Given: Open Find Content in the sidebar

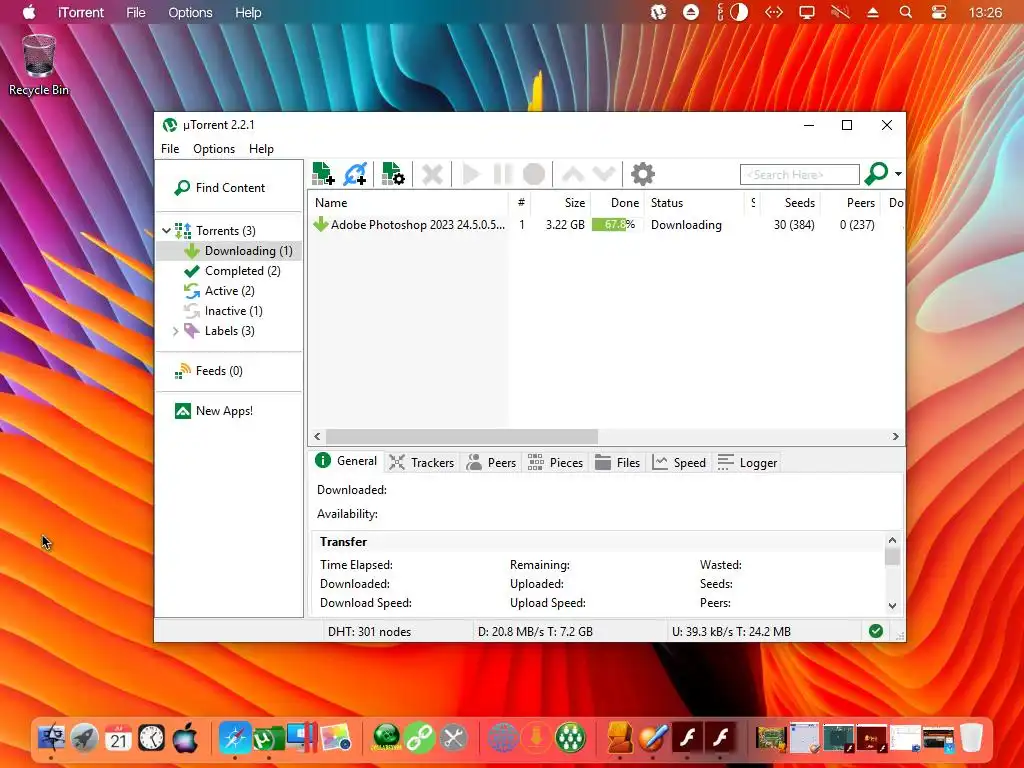Looking at the screenshot, I should pyautogui.click(x=220, y=188).
